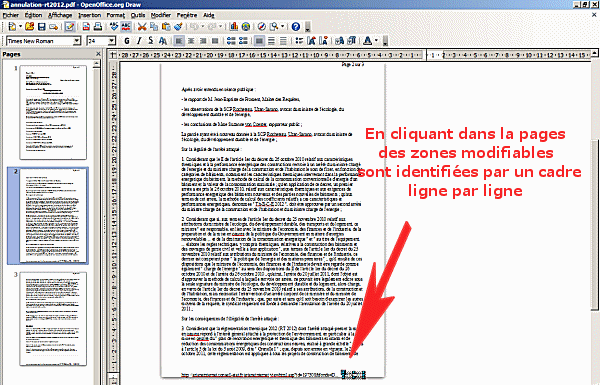Open the Redo history dropdown arrow

click(221, 26)
